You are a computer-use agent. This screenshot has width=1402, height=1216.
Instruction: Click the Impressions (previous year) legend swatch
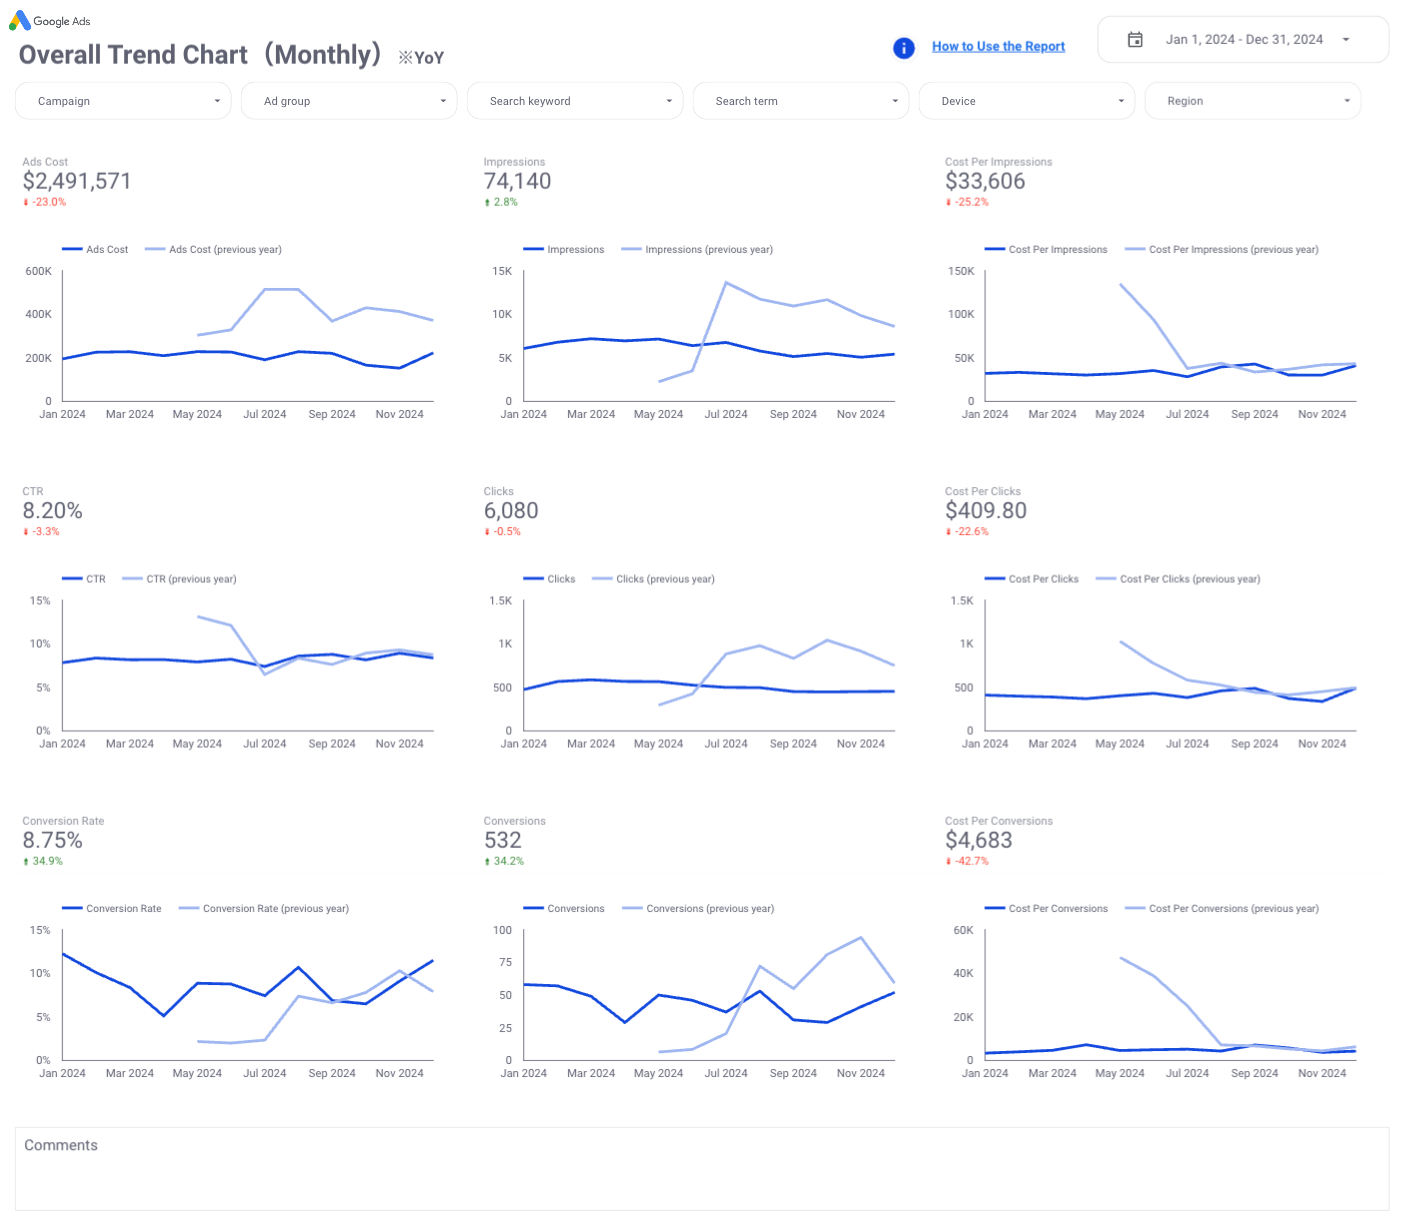click(631, 250)
